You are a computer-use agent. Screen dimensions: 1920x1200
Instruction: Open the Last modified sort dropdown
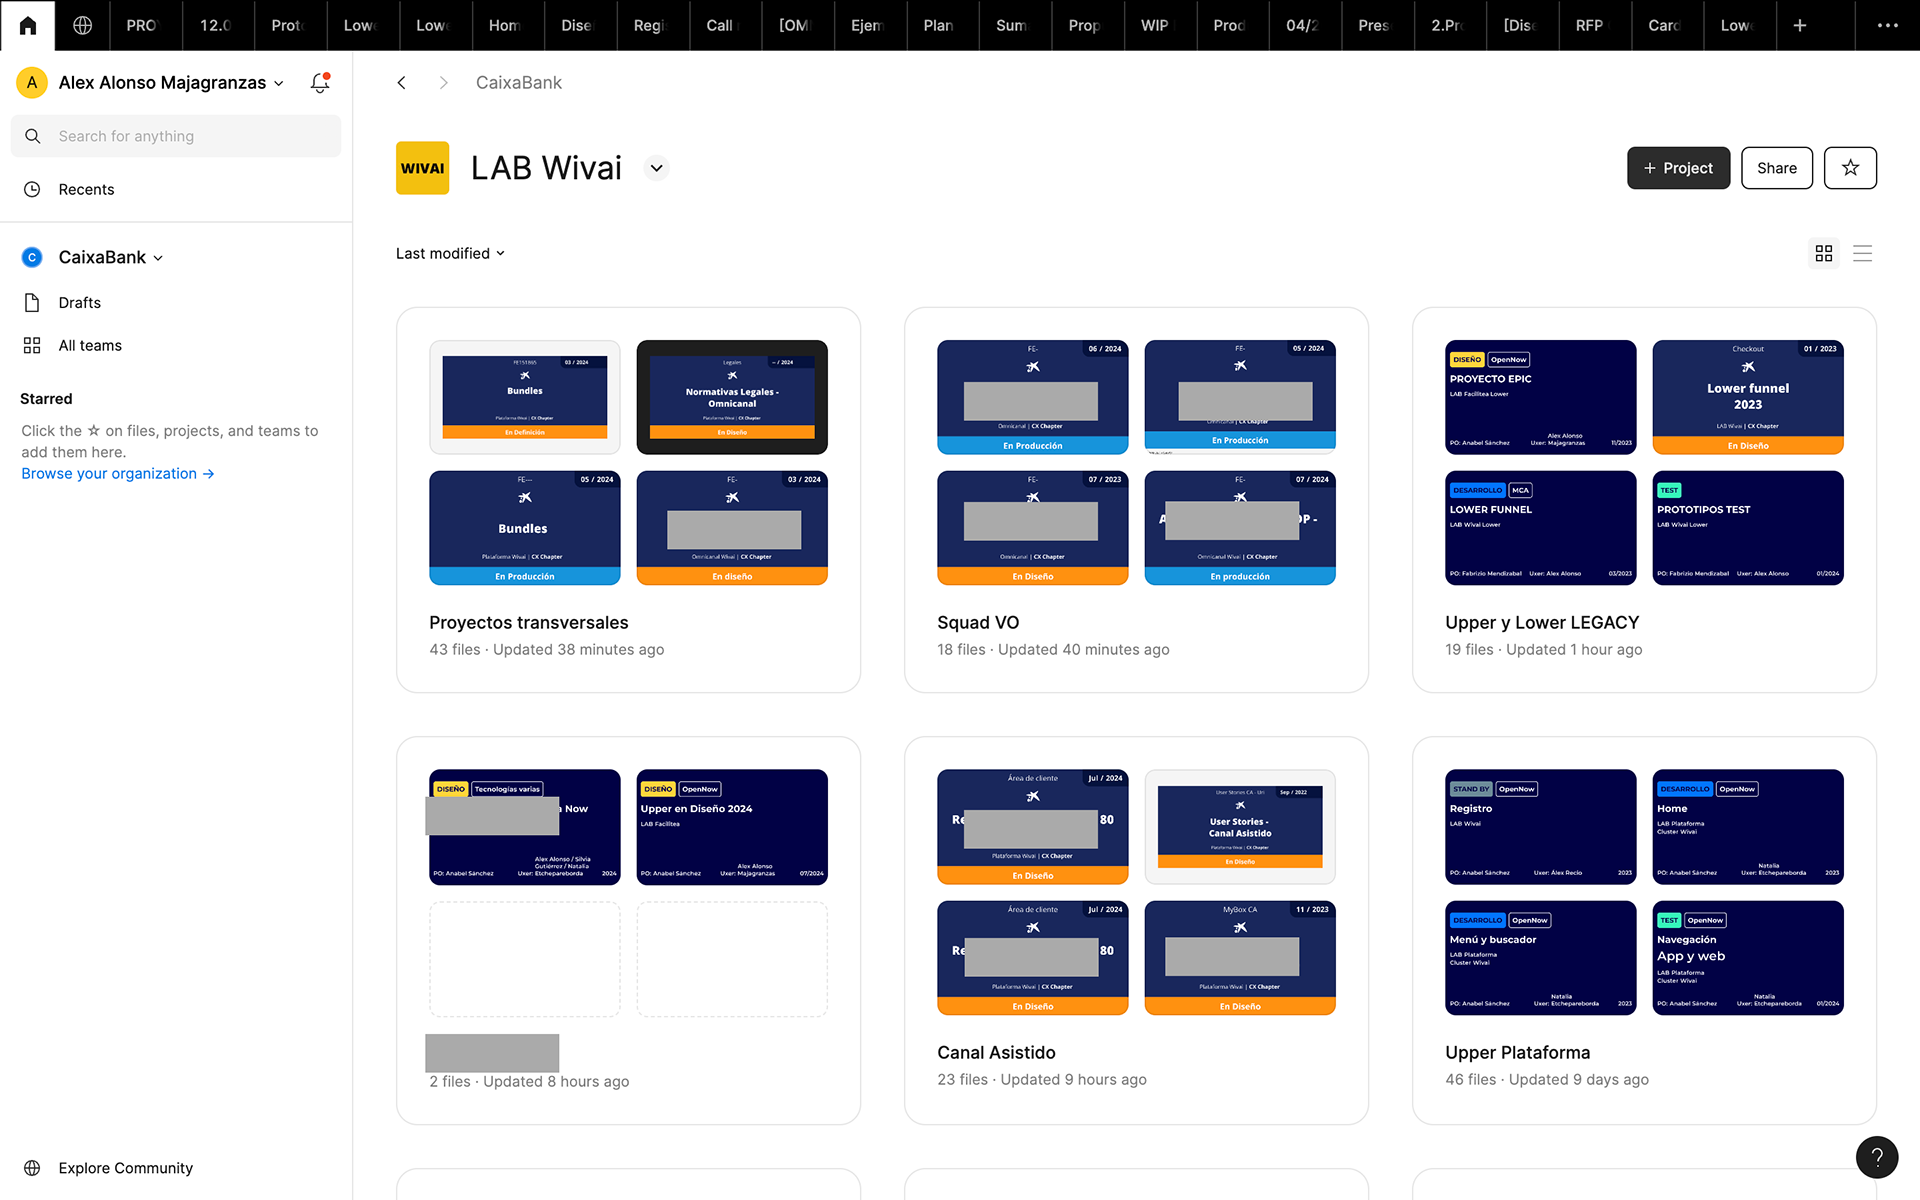[x=450, y=254]
